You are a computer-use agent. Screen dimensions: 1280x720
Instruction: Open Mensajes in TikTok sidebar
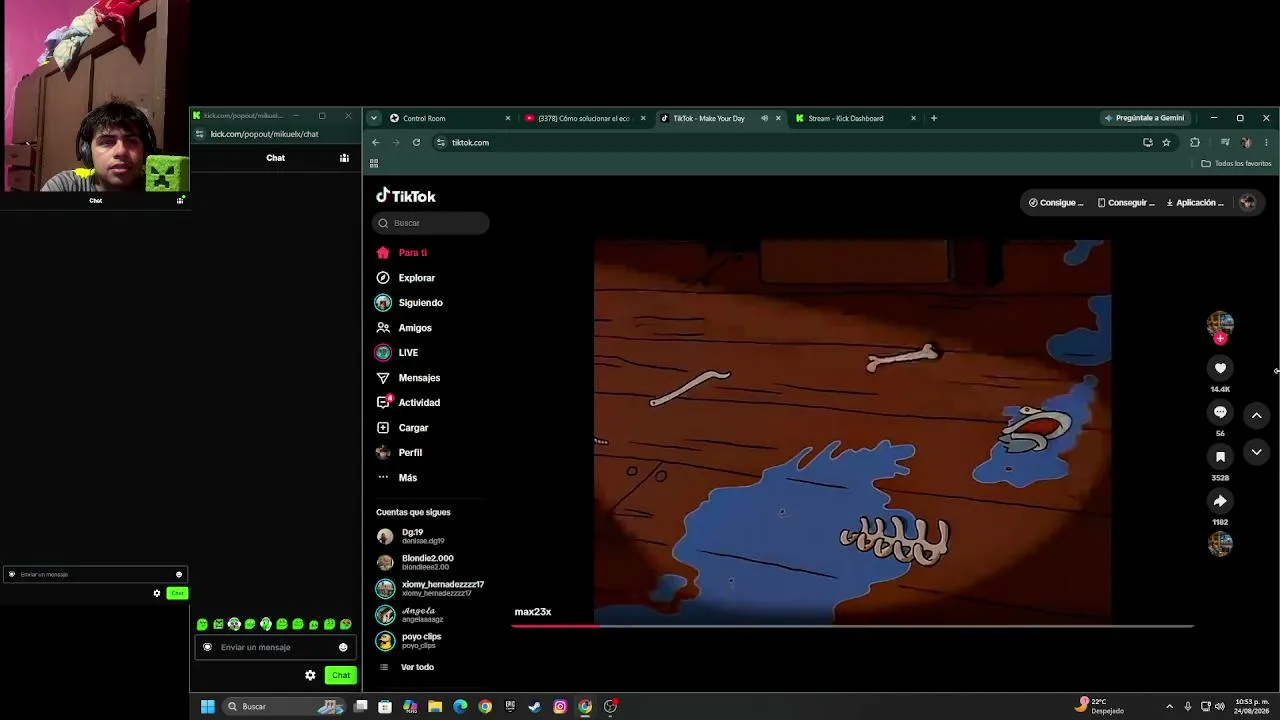coord(408,378)
